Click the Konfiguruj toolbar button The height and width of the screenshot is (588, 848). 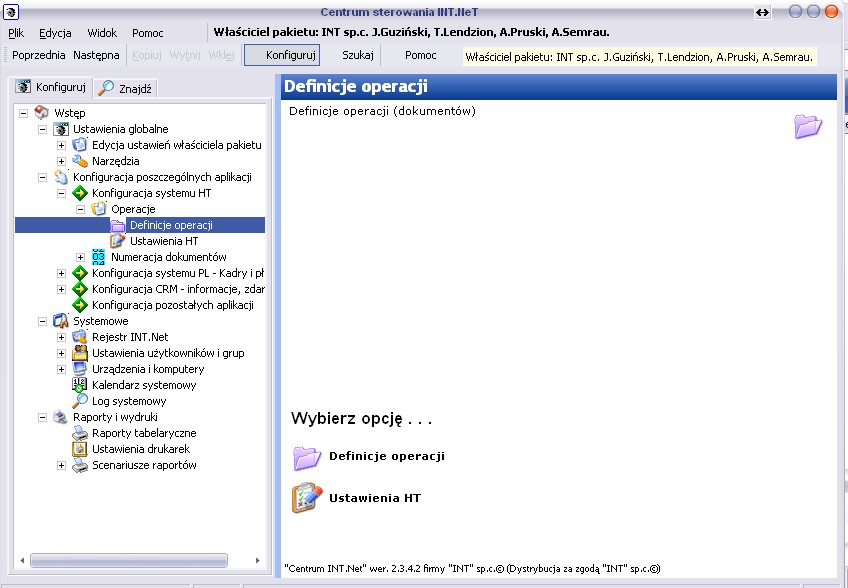pyautogui.click(x=282, y=55)
